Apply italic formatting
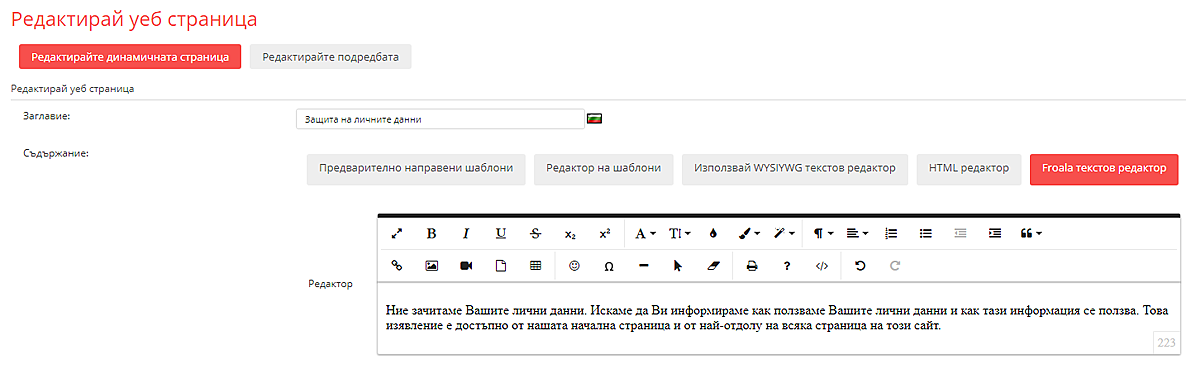This screenshot has height=383, width=1186. pos(466,234)
